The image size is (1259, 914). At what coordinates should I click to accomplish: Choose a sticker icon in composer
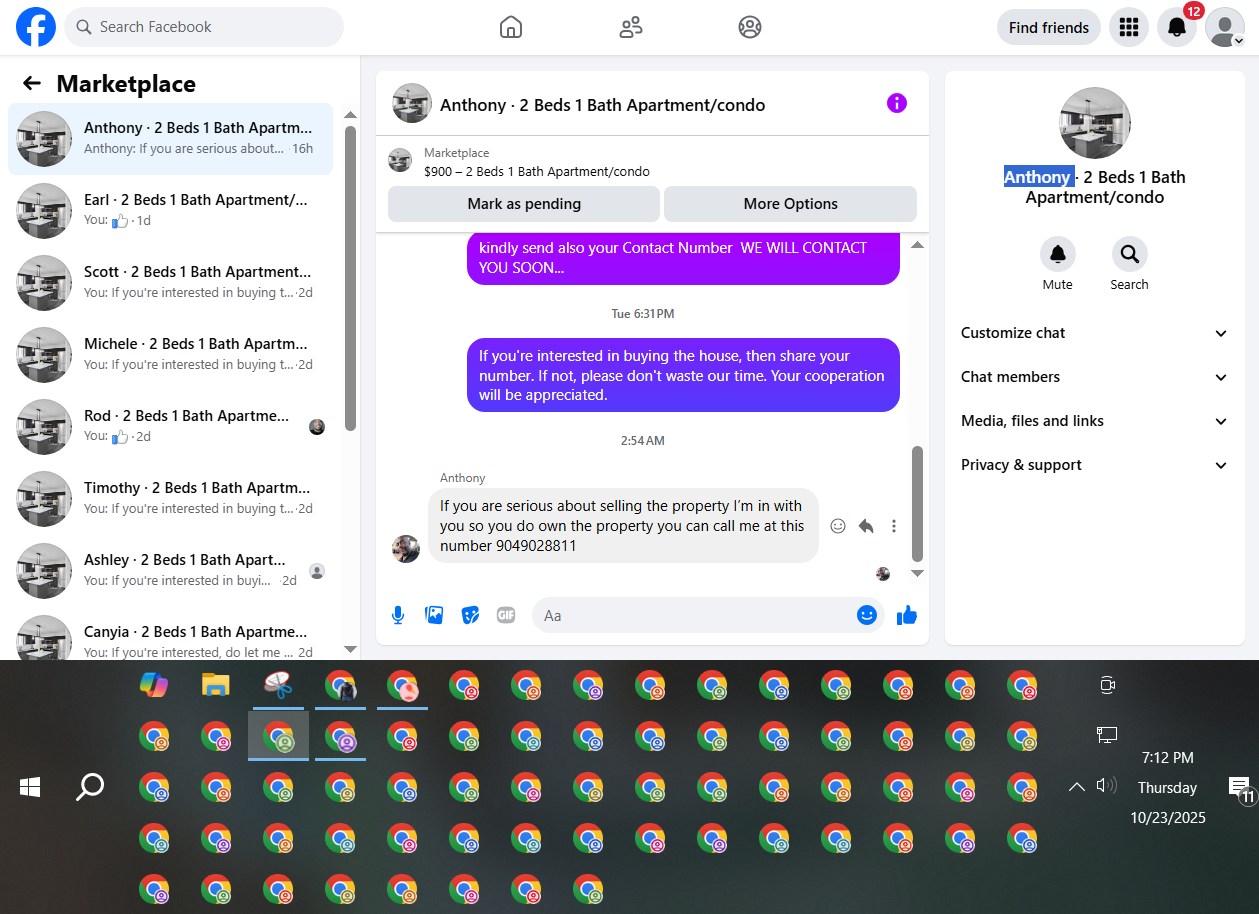click(x=470, y=615)
